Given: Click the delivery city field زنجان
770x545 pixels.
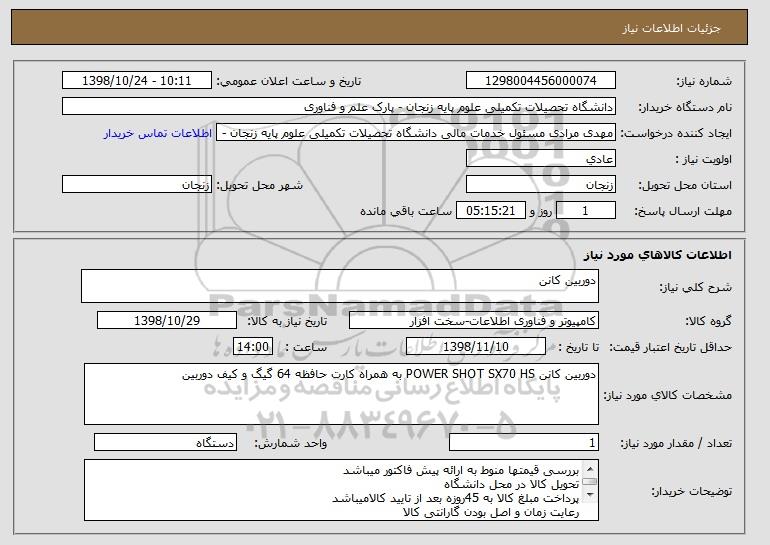Looking at the screenshot, I should 137,185.
